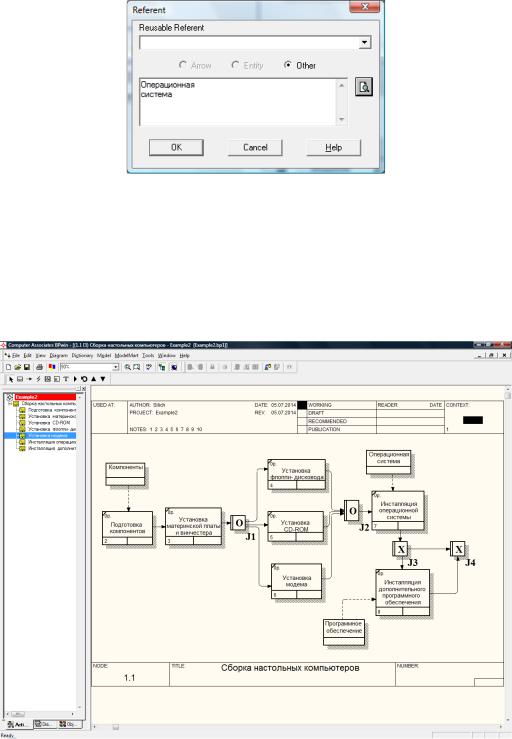Select the junction tool in palette
Viewport: 512px width, 739px height.
(48, 379)
